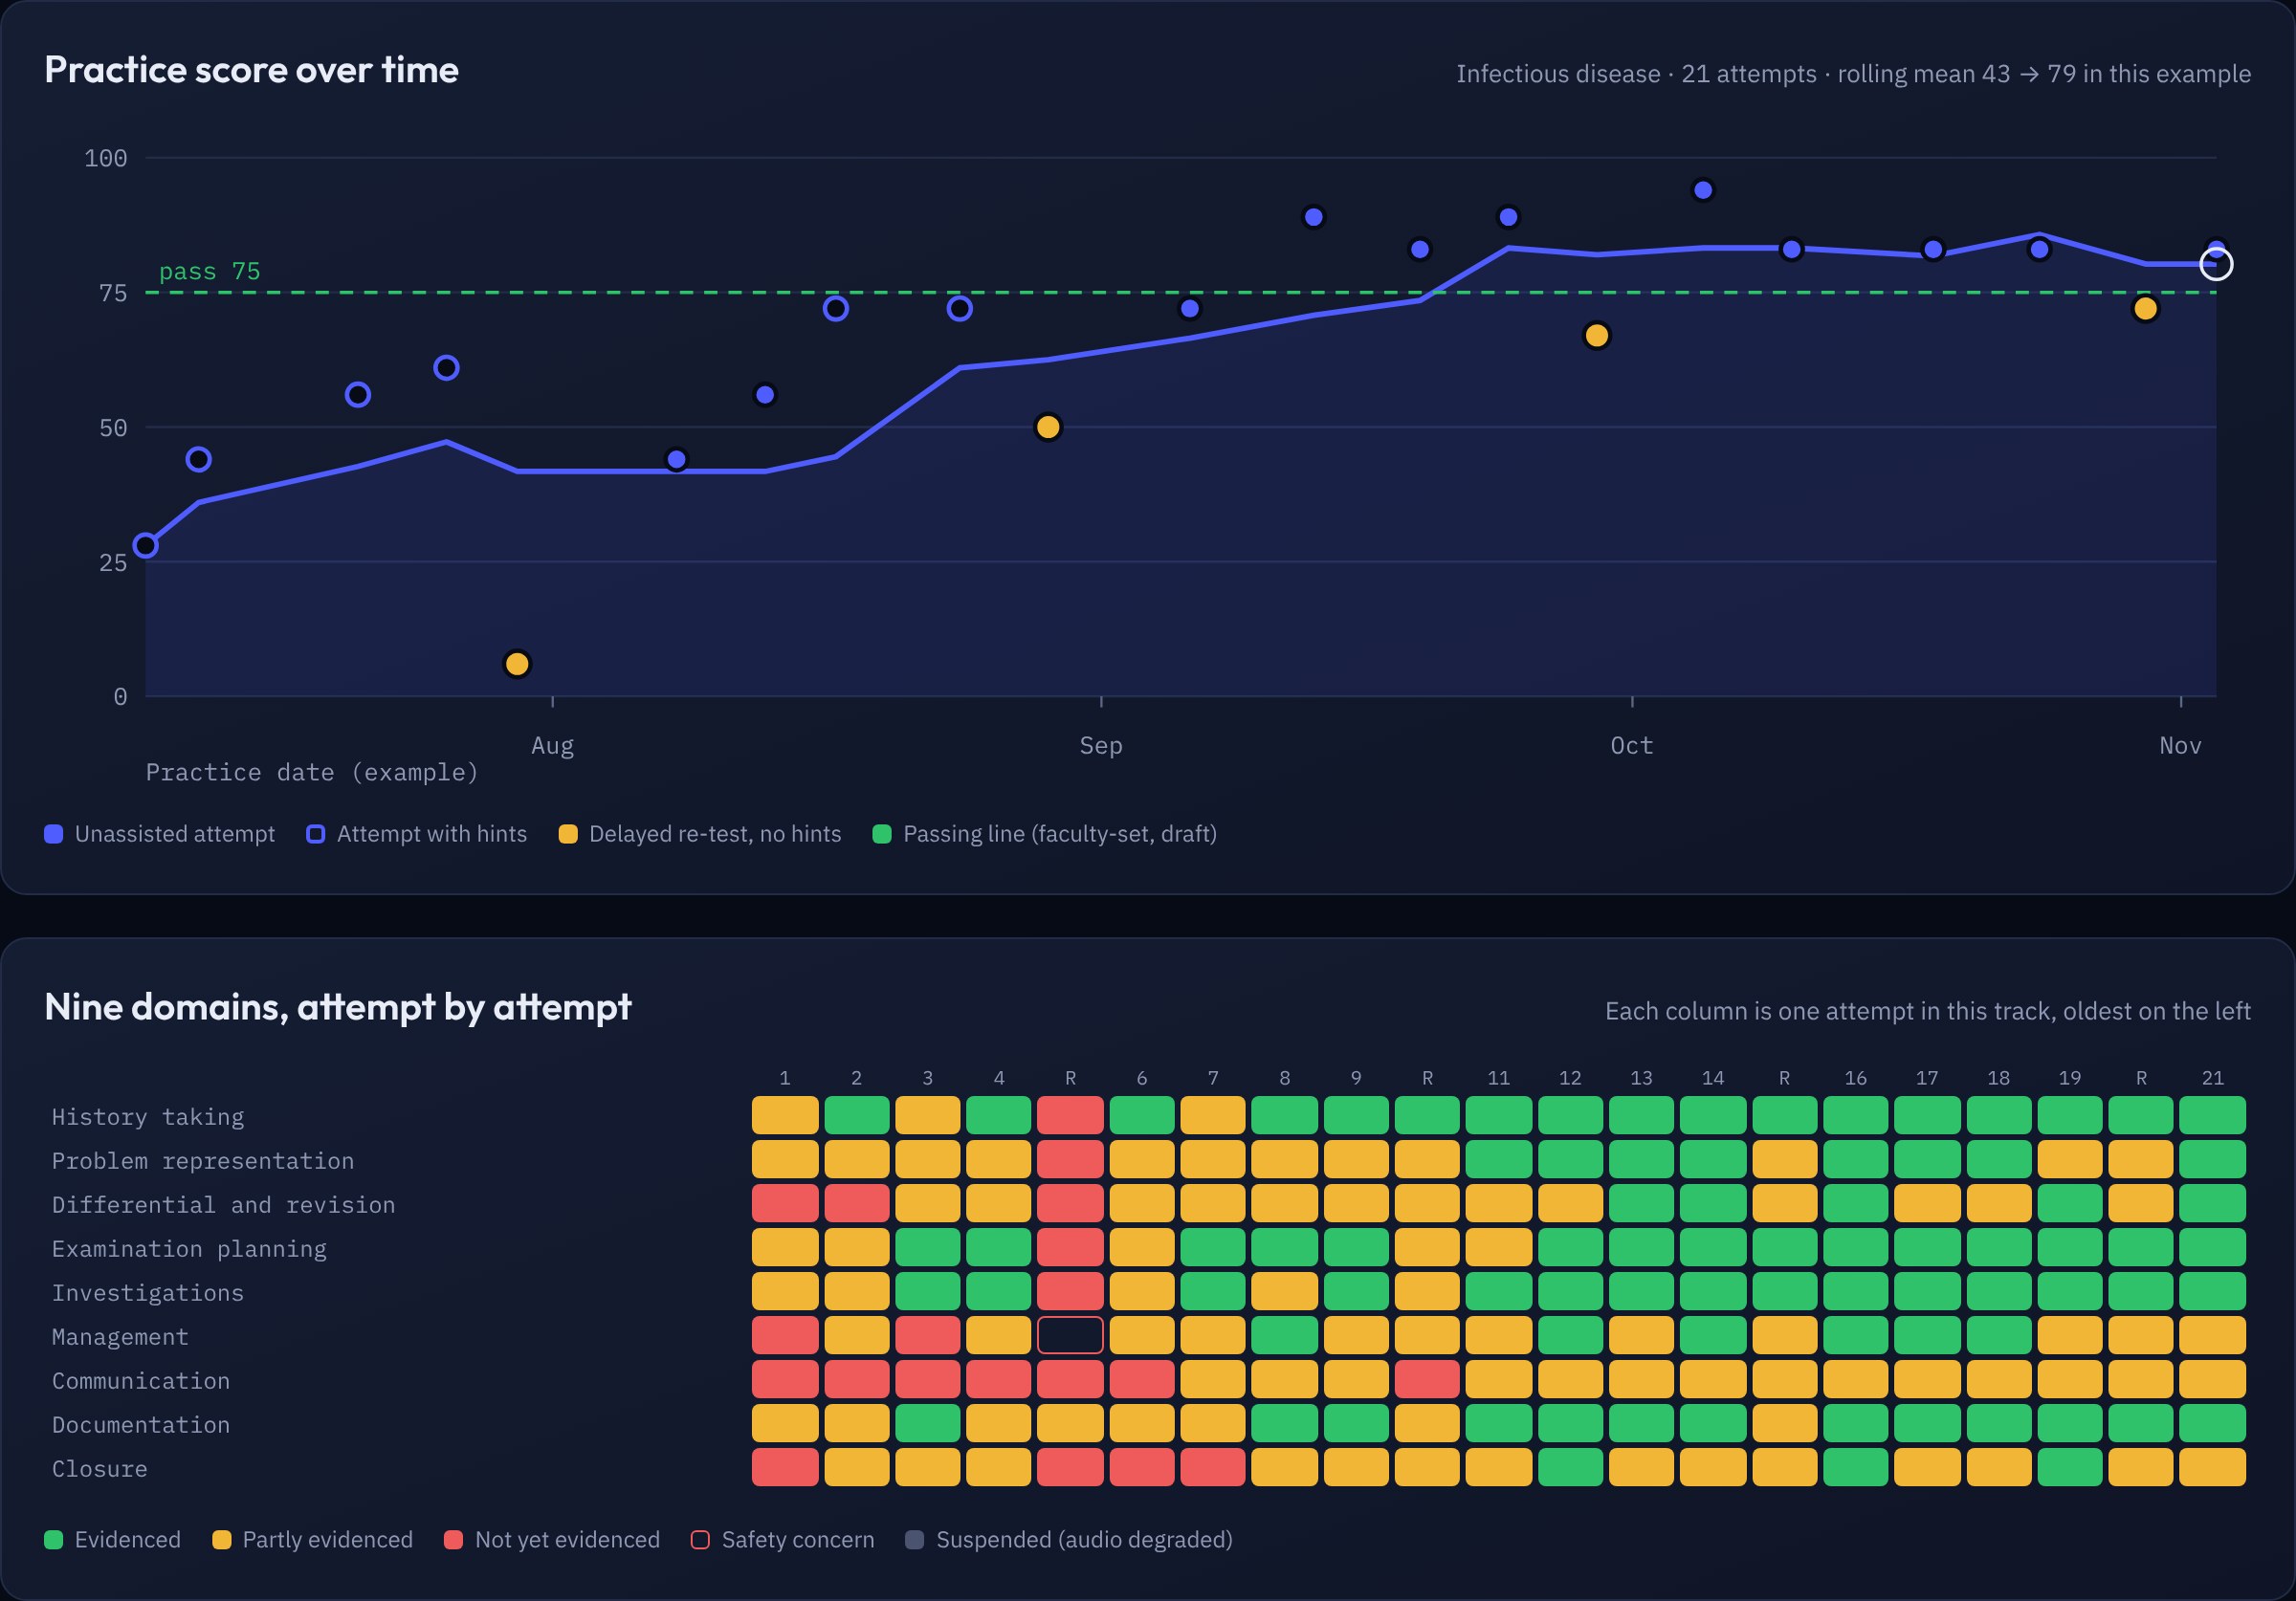2296x1601 pixels.
Task: Click the Attempt with hints legend entry
Action: [x=417, y=834]
